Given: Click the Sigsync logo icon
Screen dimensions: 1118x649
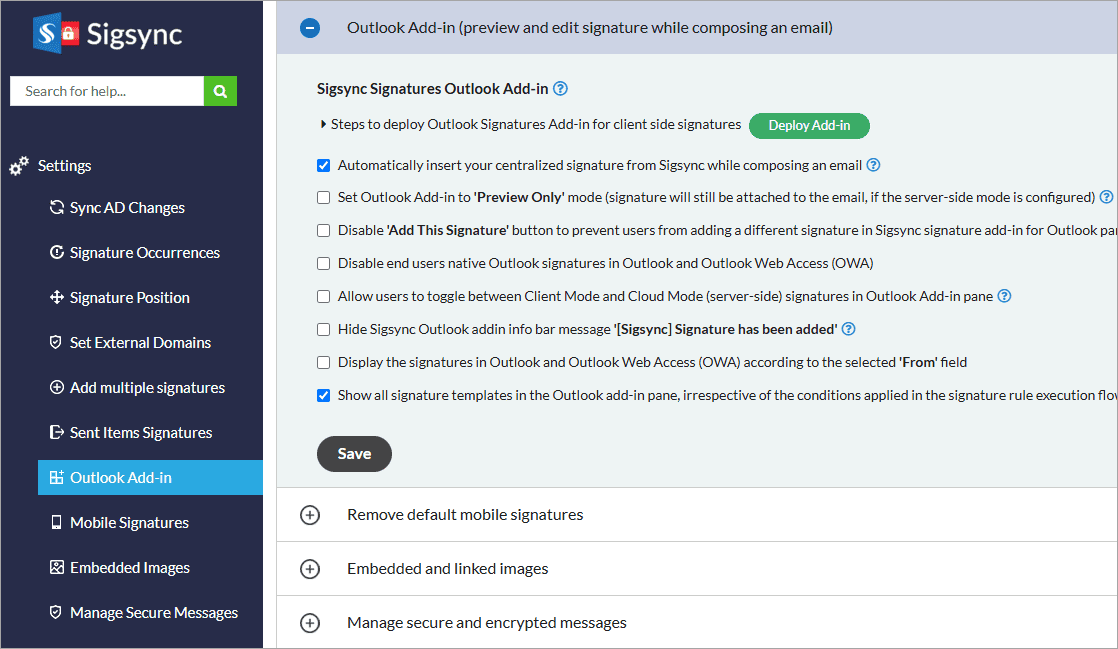Looking at the screenshot, I should pyautogui.click(x=55, y=33).
